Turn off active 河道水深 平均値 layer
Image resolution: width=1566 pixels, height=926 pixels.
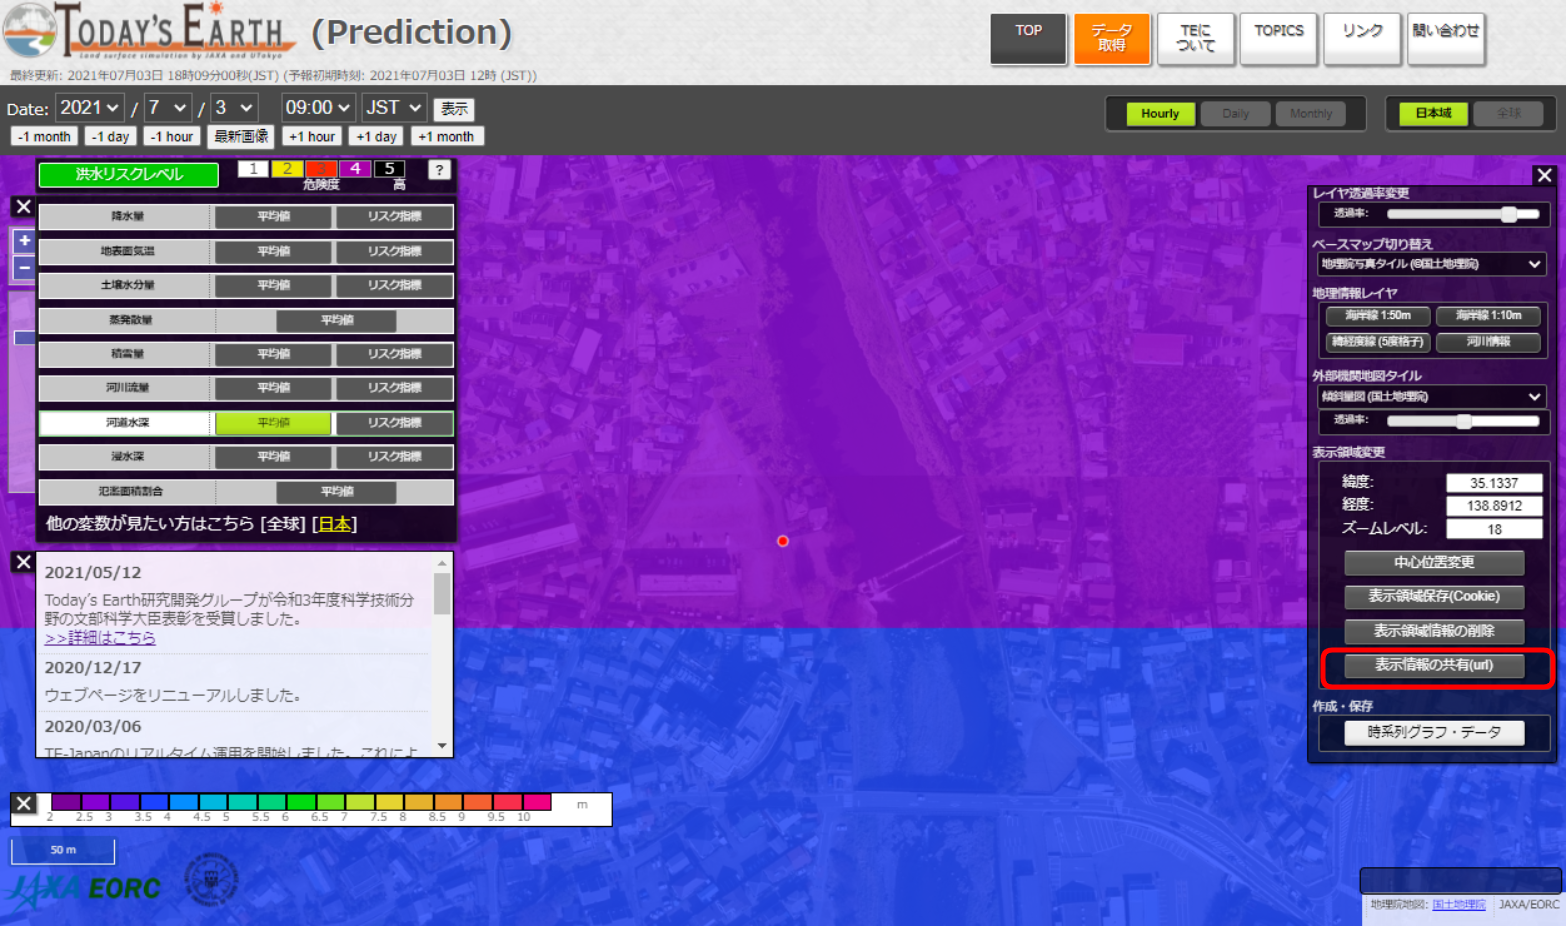point(273,423)
